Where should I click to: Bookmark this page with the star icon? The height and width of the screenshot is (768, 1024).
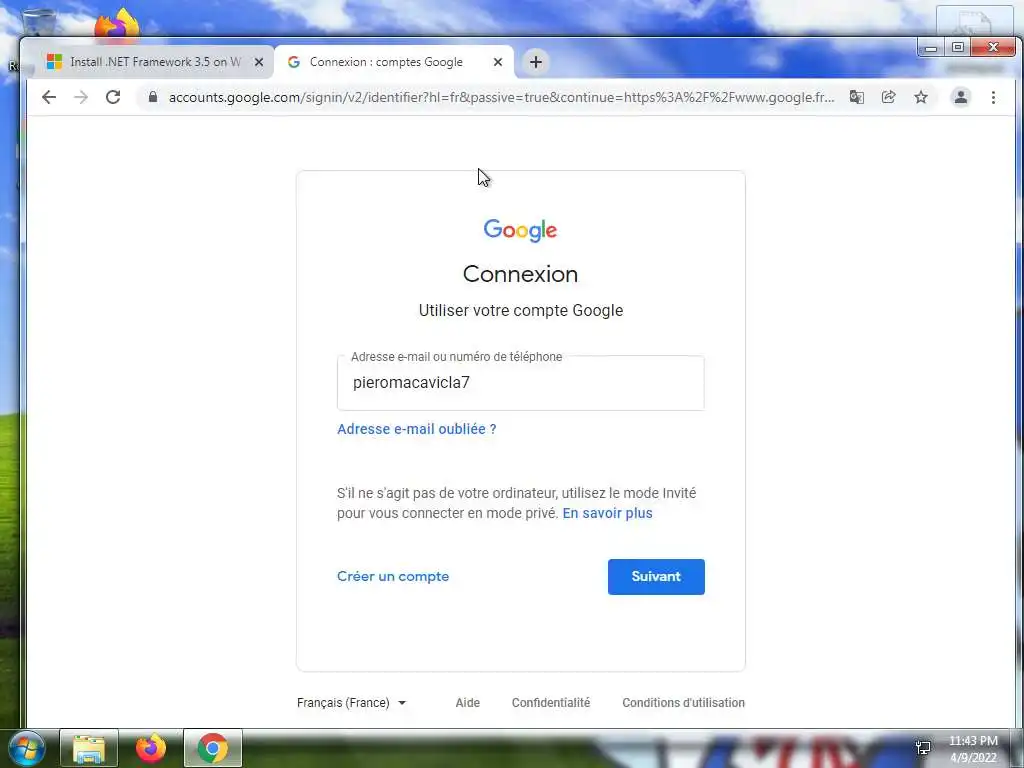click(921, 97)
